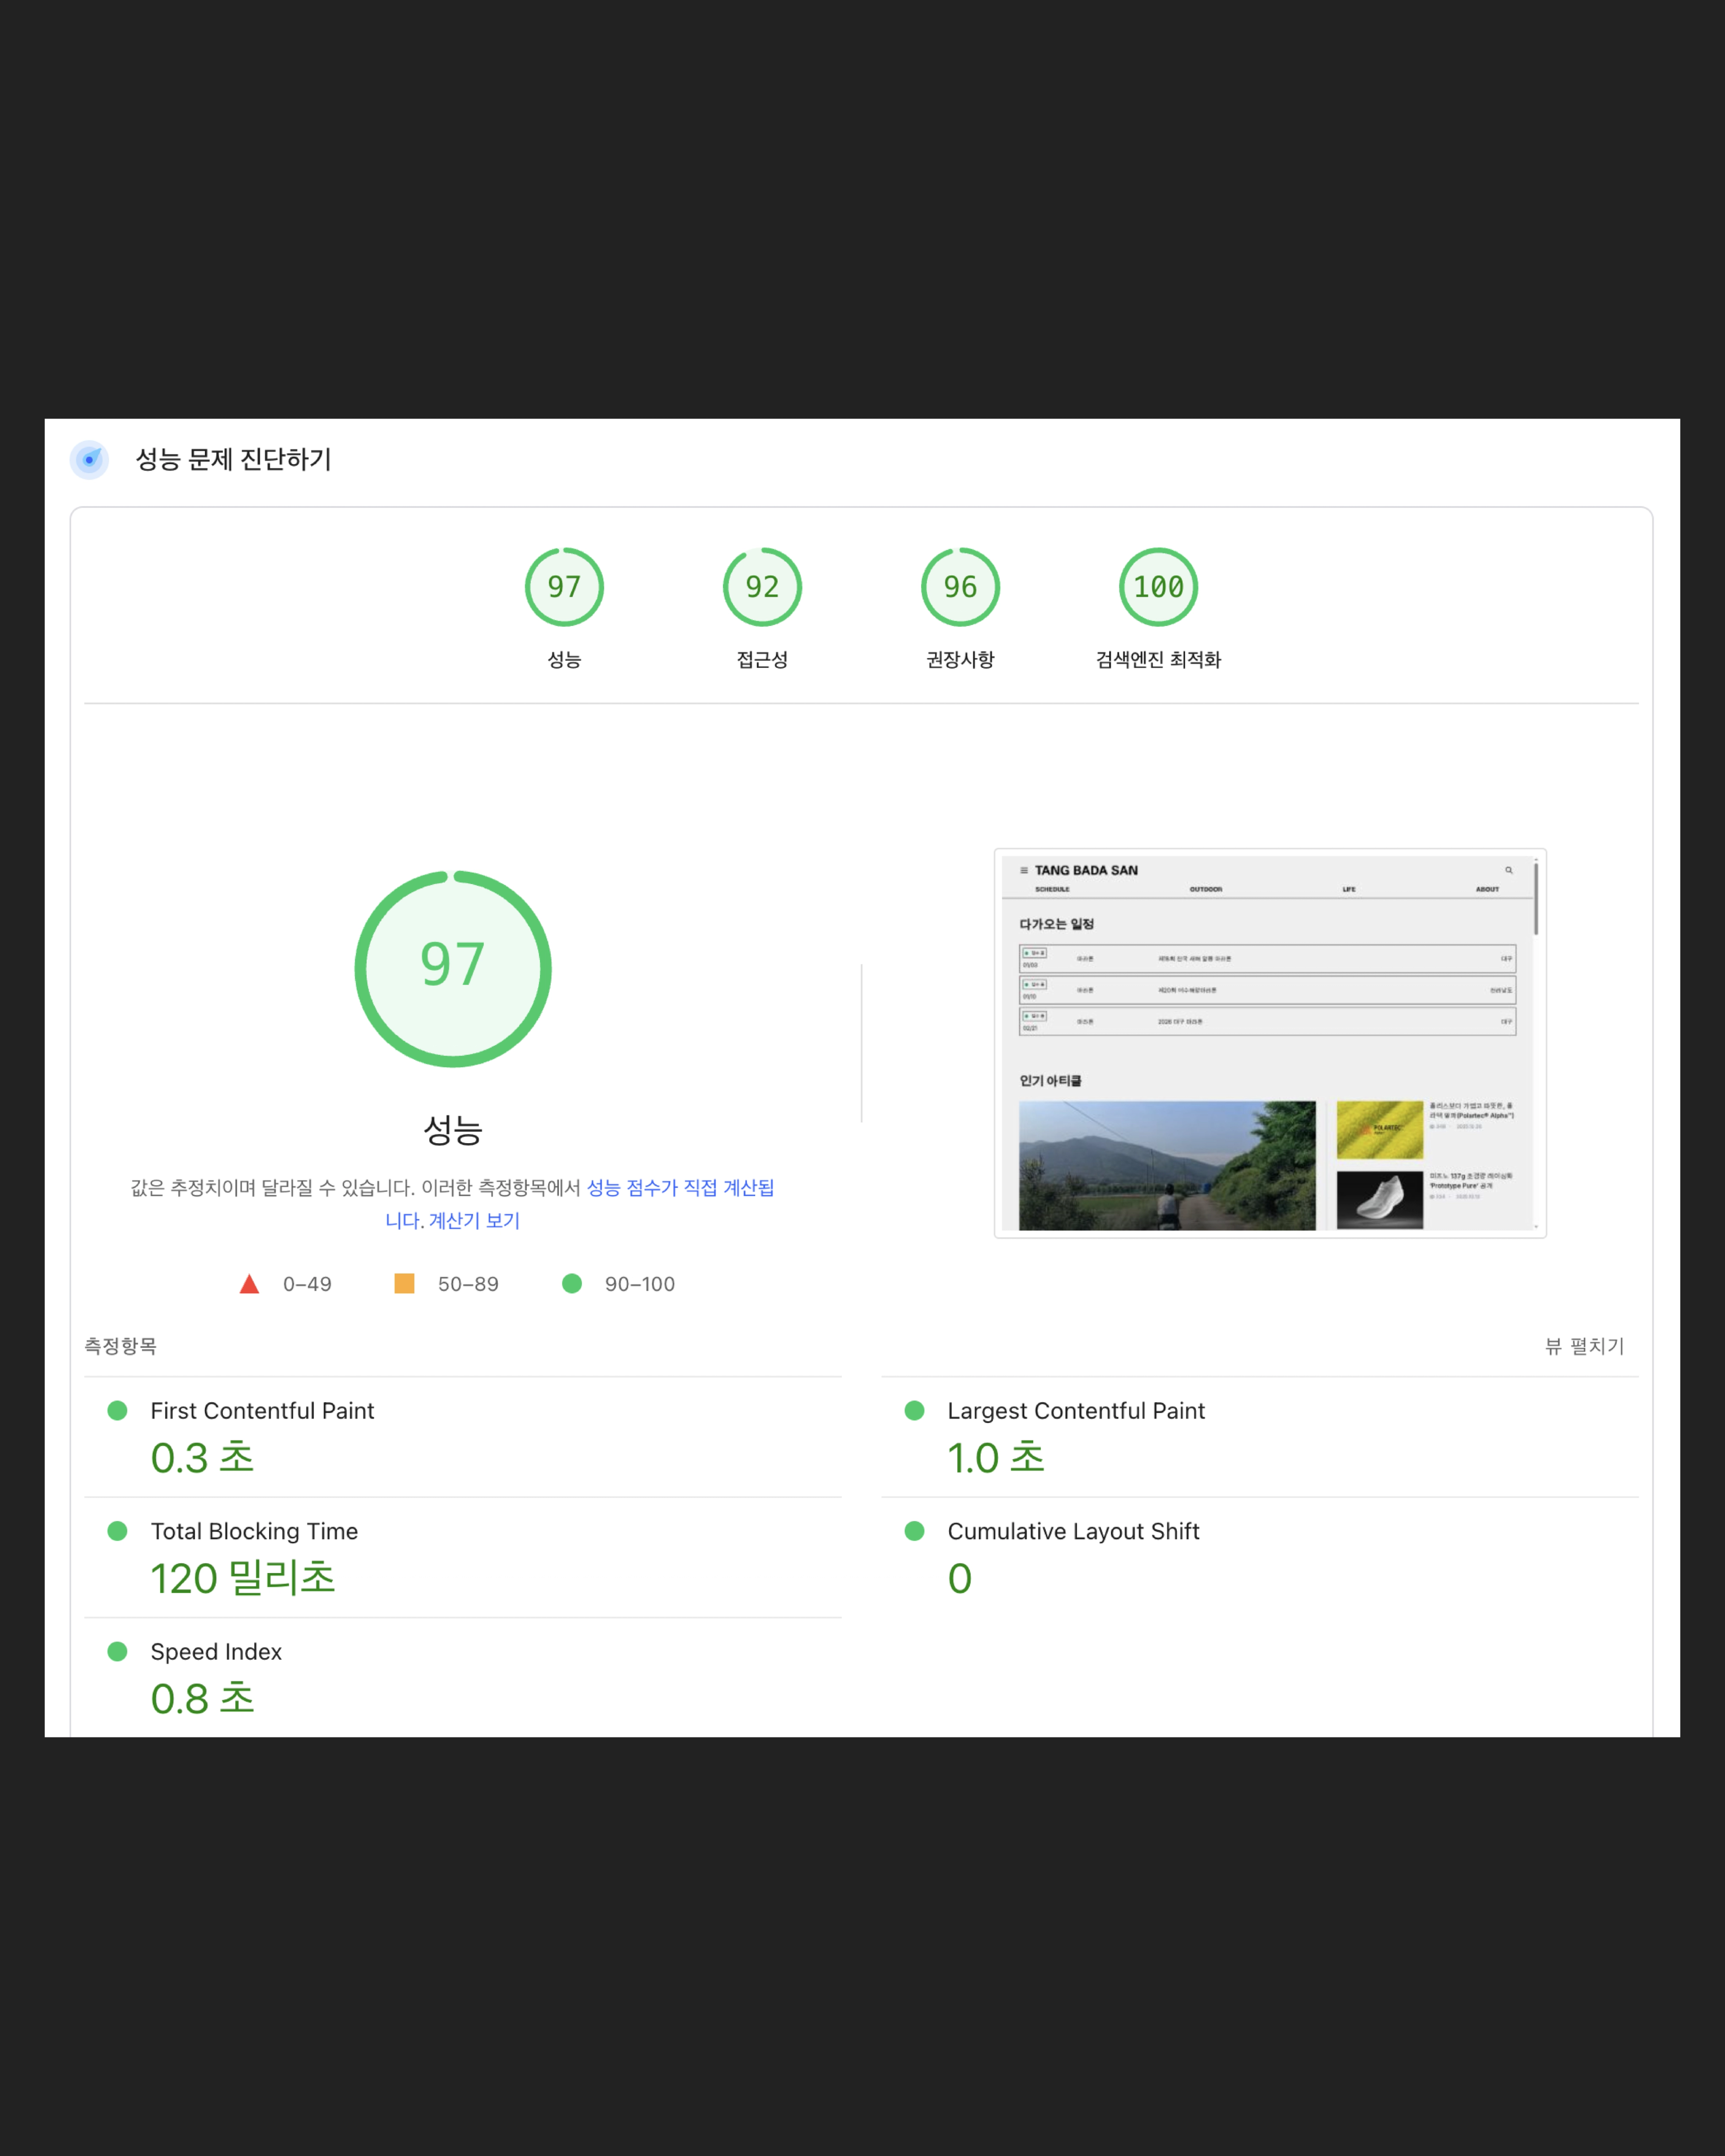Click the green circle 90–100 legend icon
Image resolution: width=1725 pixels, height=2156 pixels.
coord(572,1284)
